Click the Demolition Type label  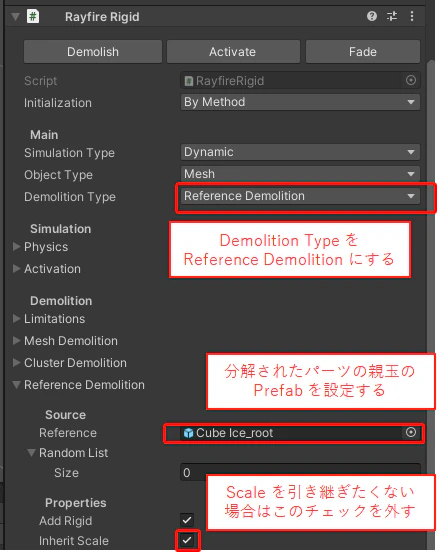pos(70,196)
